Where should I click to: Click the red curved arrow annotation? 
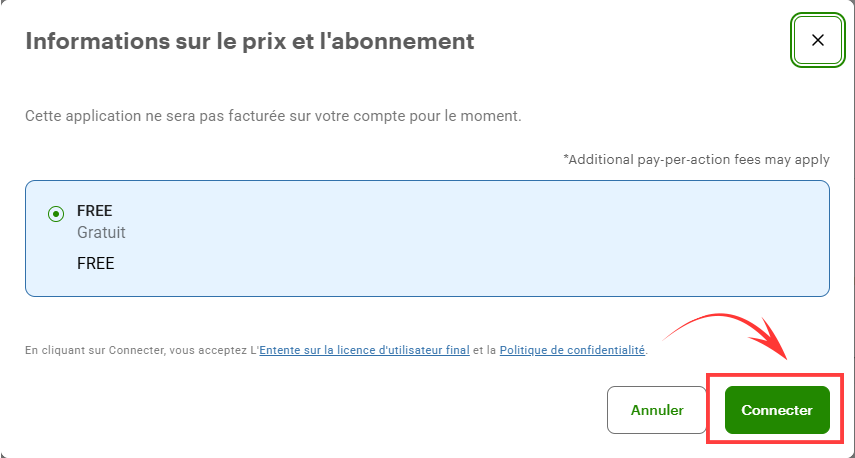tap(720, 320)
